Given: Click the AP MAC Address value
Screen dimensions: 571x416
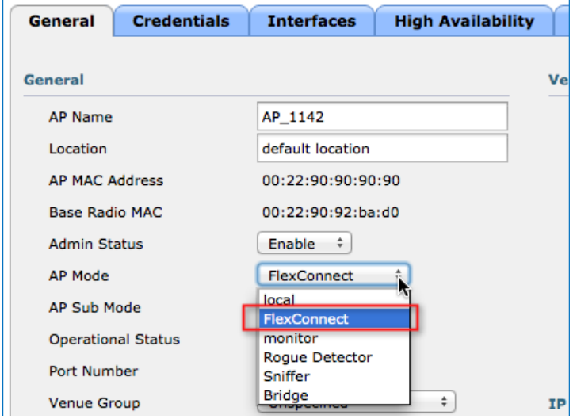Looking at the screenshot, I should 331,180.
